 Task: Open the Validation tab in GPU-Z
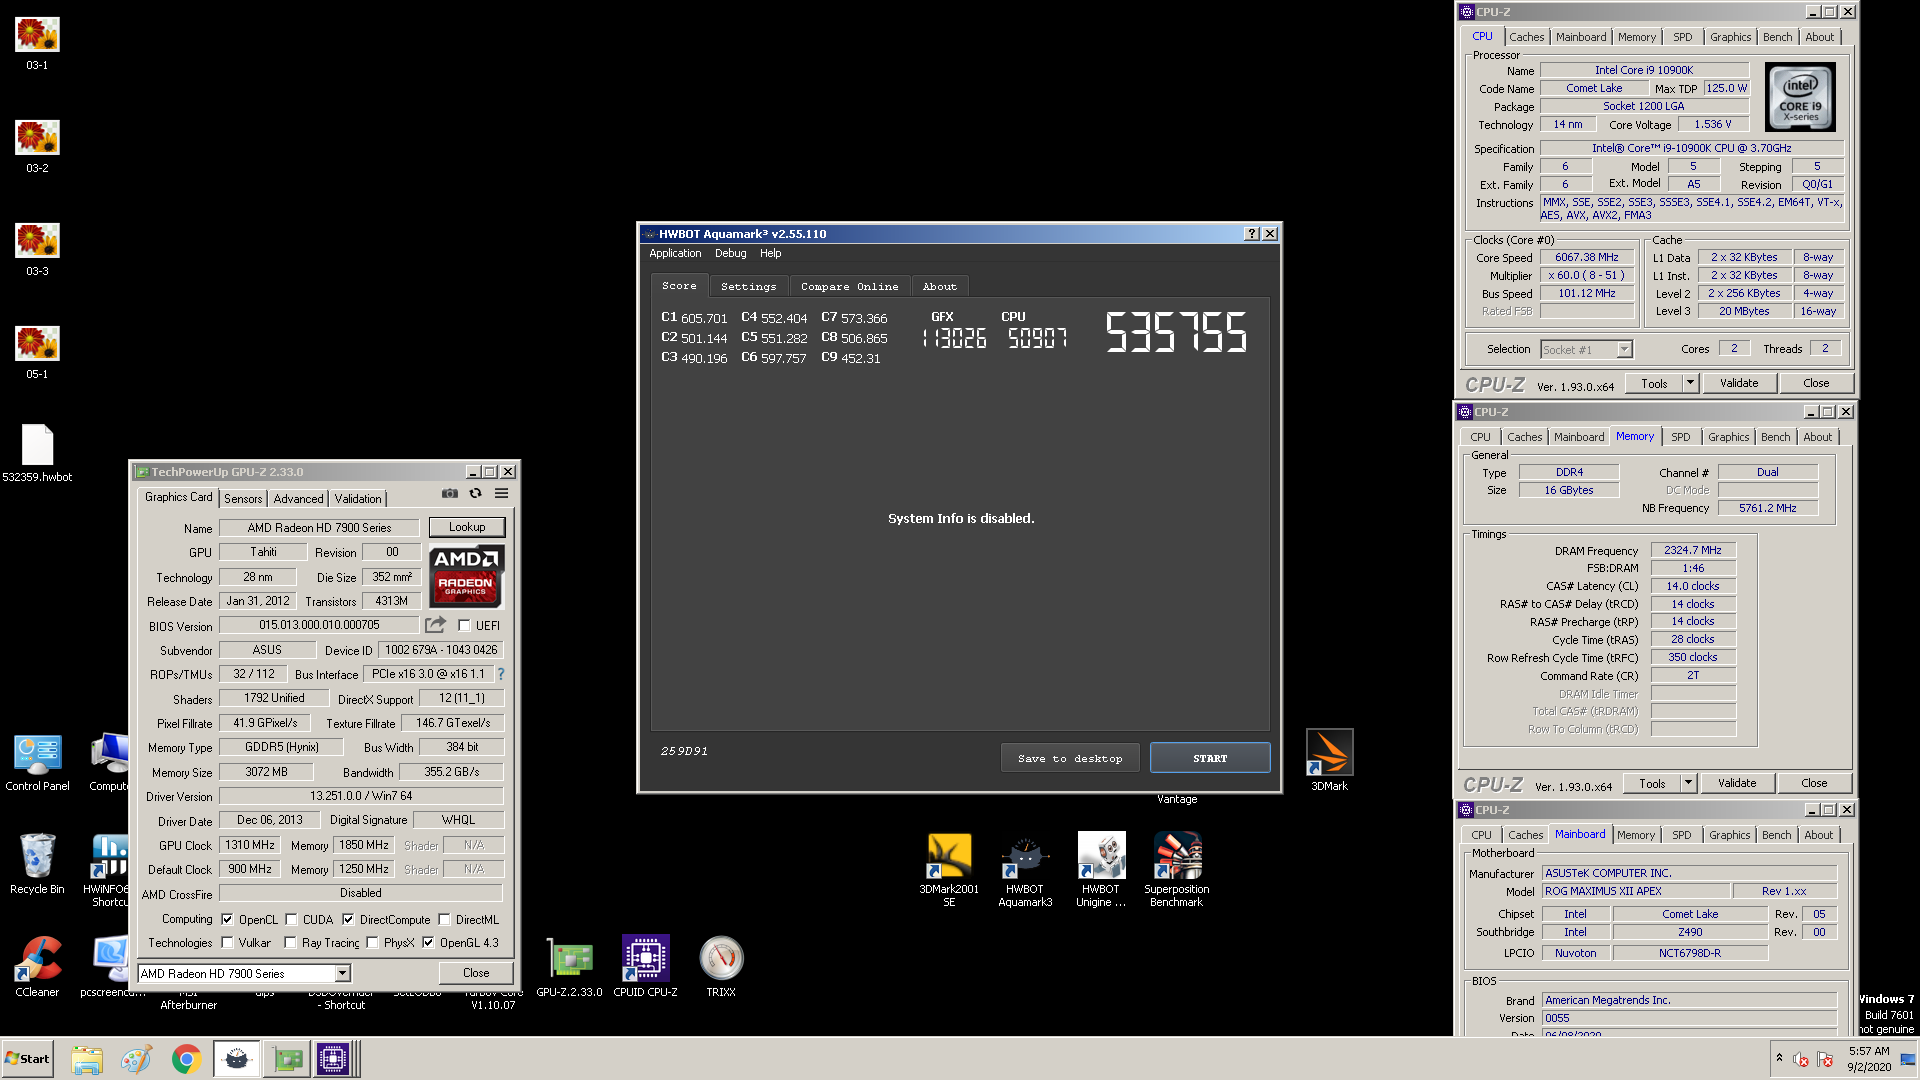(358, 499)
